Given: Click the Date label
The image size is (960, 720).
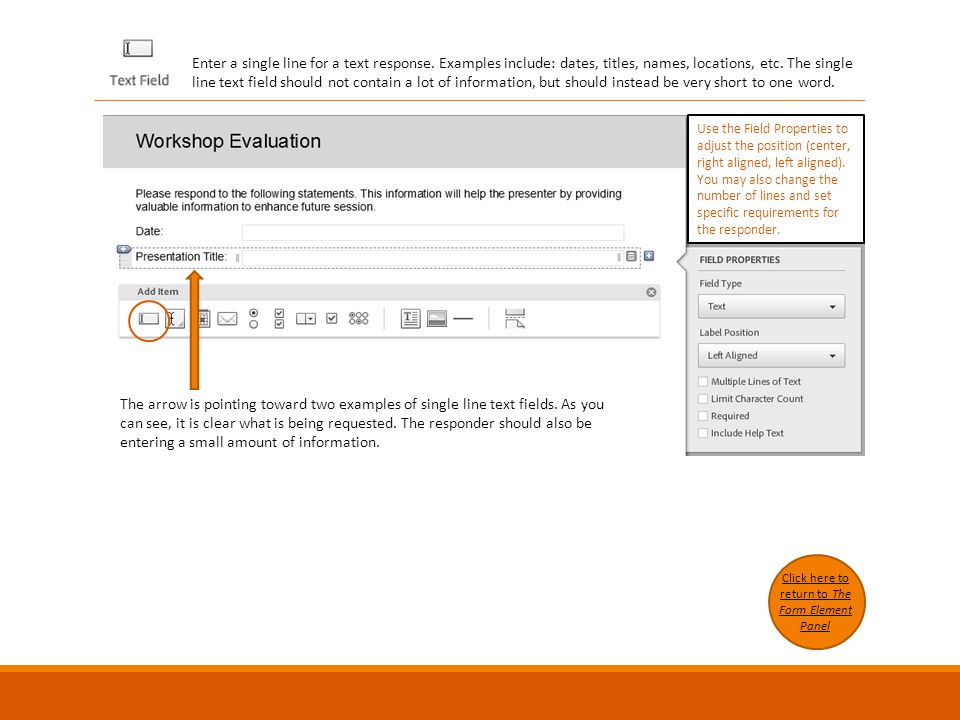Looking at the screenshot, I should tap(149, 231).
